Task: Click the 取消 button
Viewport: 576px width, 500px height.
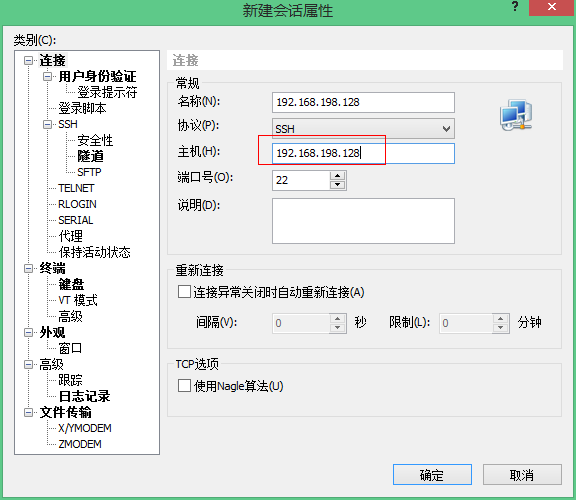Action: 522,475
